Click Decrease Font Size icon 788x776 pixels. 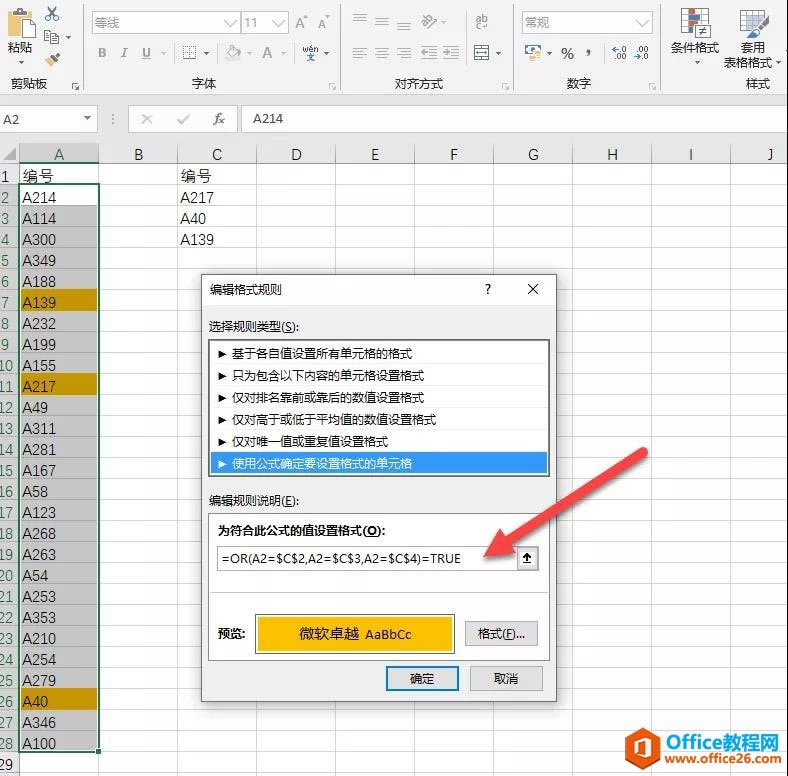323,23
